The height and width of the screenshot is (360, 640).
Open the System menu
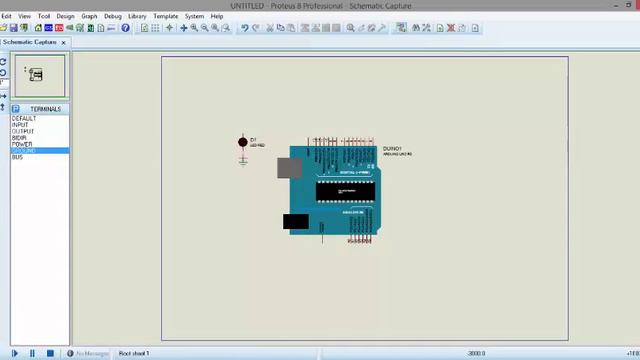coord(194,16)
